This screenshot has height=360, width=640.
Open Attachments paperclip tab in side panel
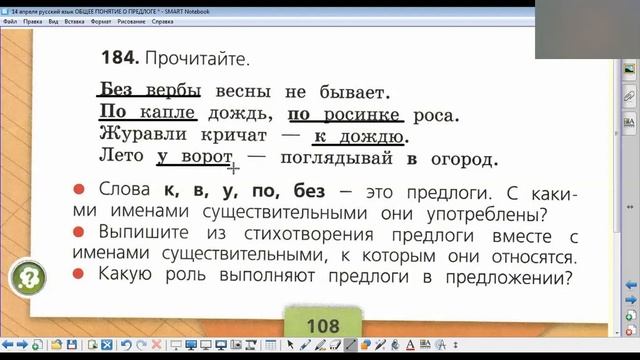(629, 96)
